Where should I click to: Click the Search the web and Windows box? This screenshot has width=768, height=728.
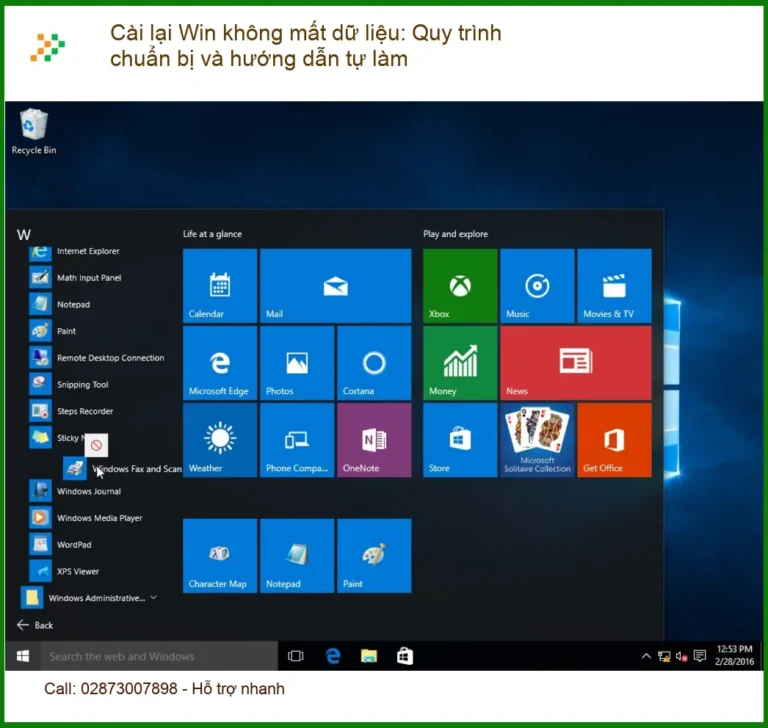[159, 656]
